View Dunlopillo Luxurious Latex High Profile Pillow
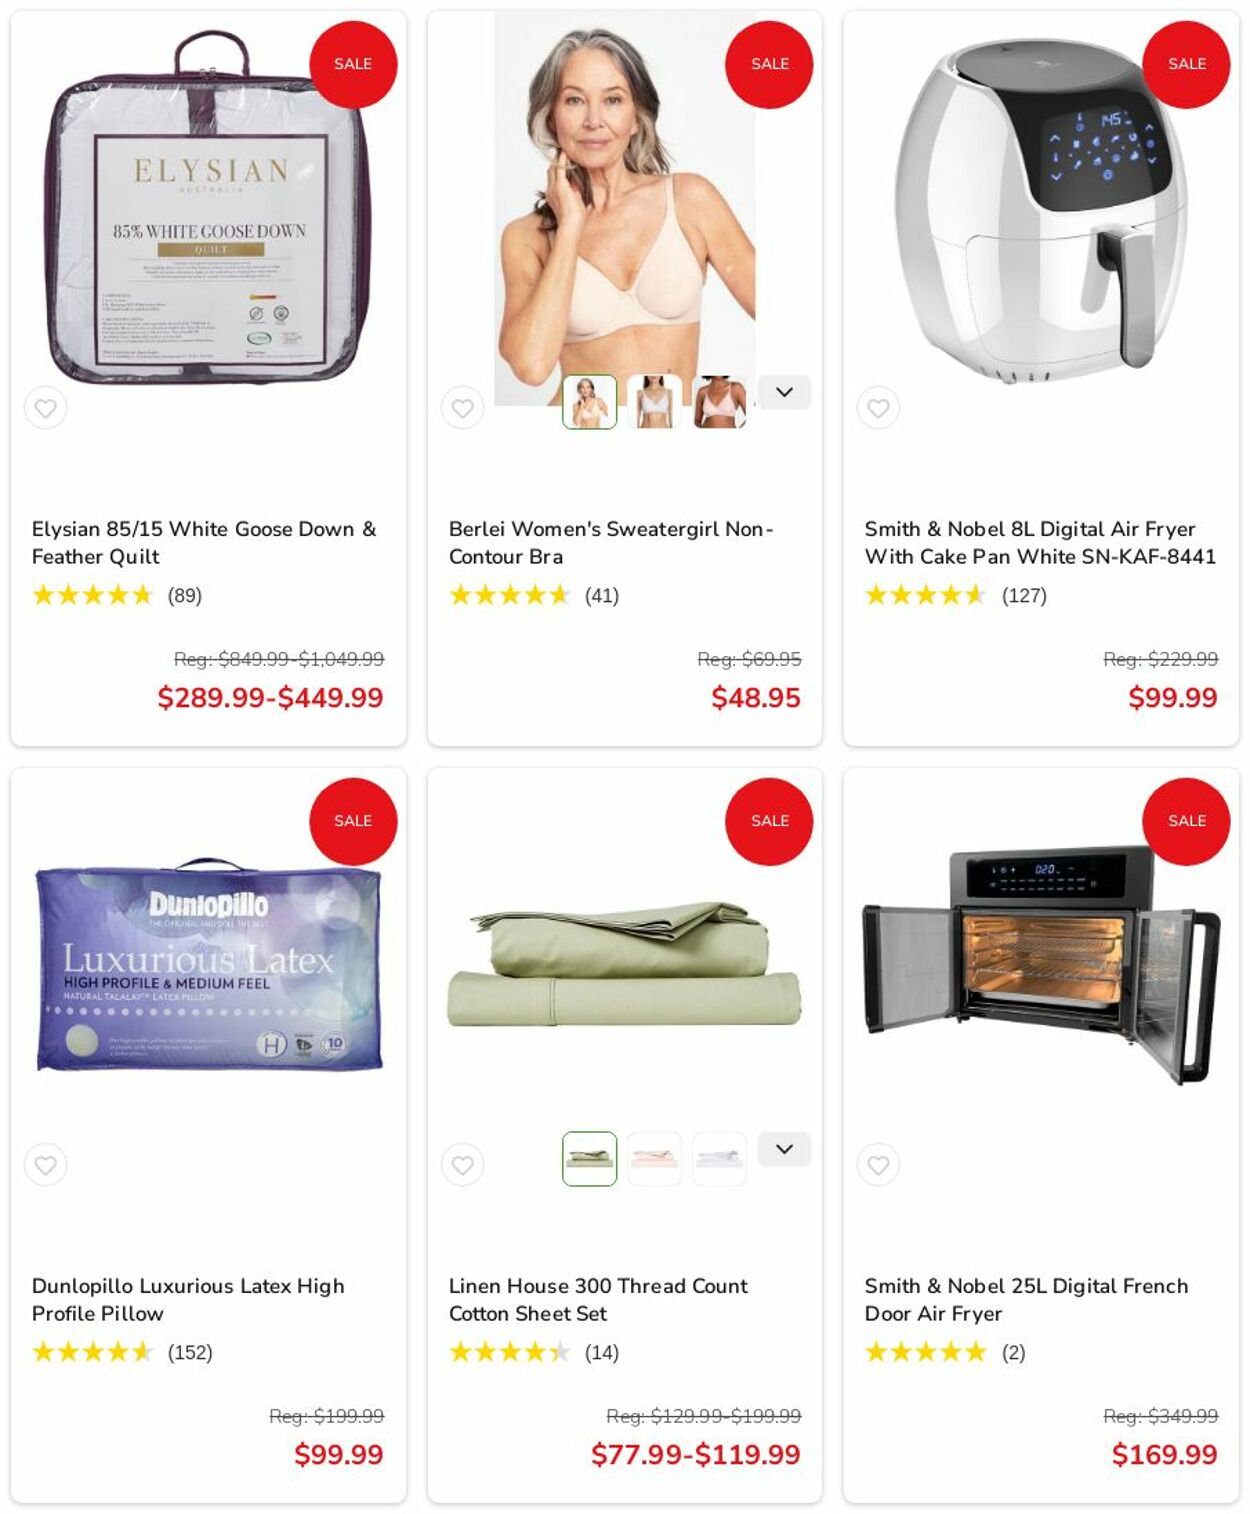1250x1514 pixels. click(188, 1299)
